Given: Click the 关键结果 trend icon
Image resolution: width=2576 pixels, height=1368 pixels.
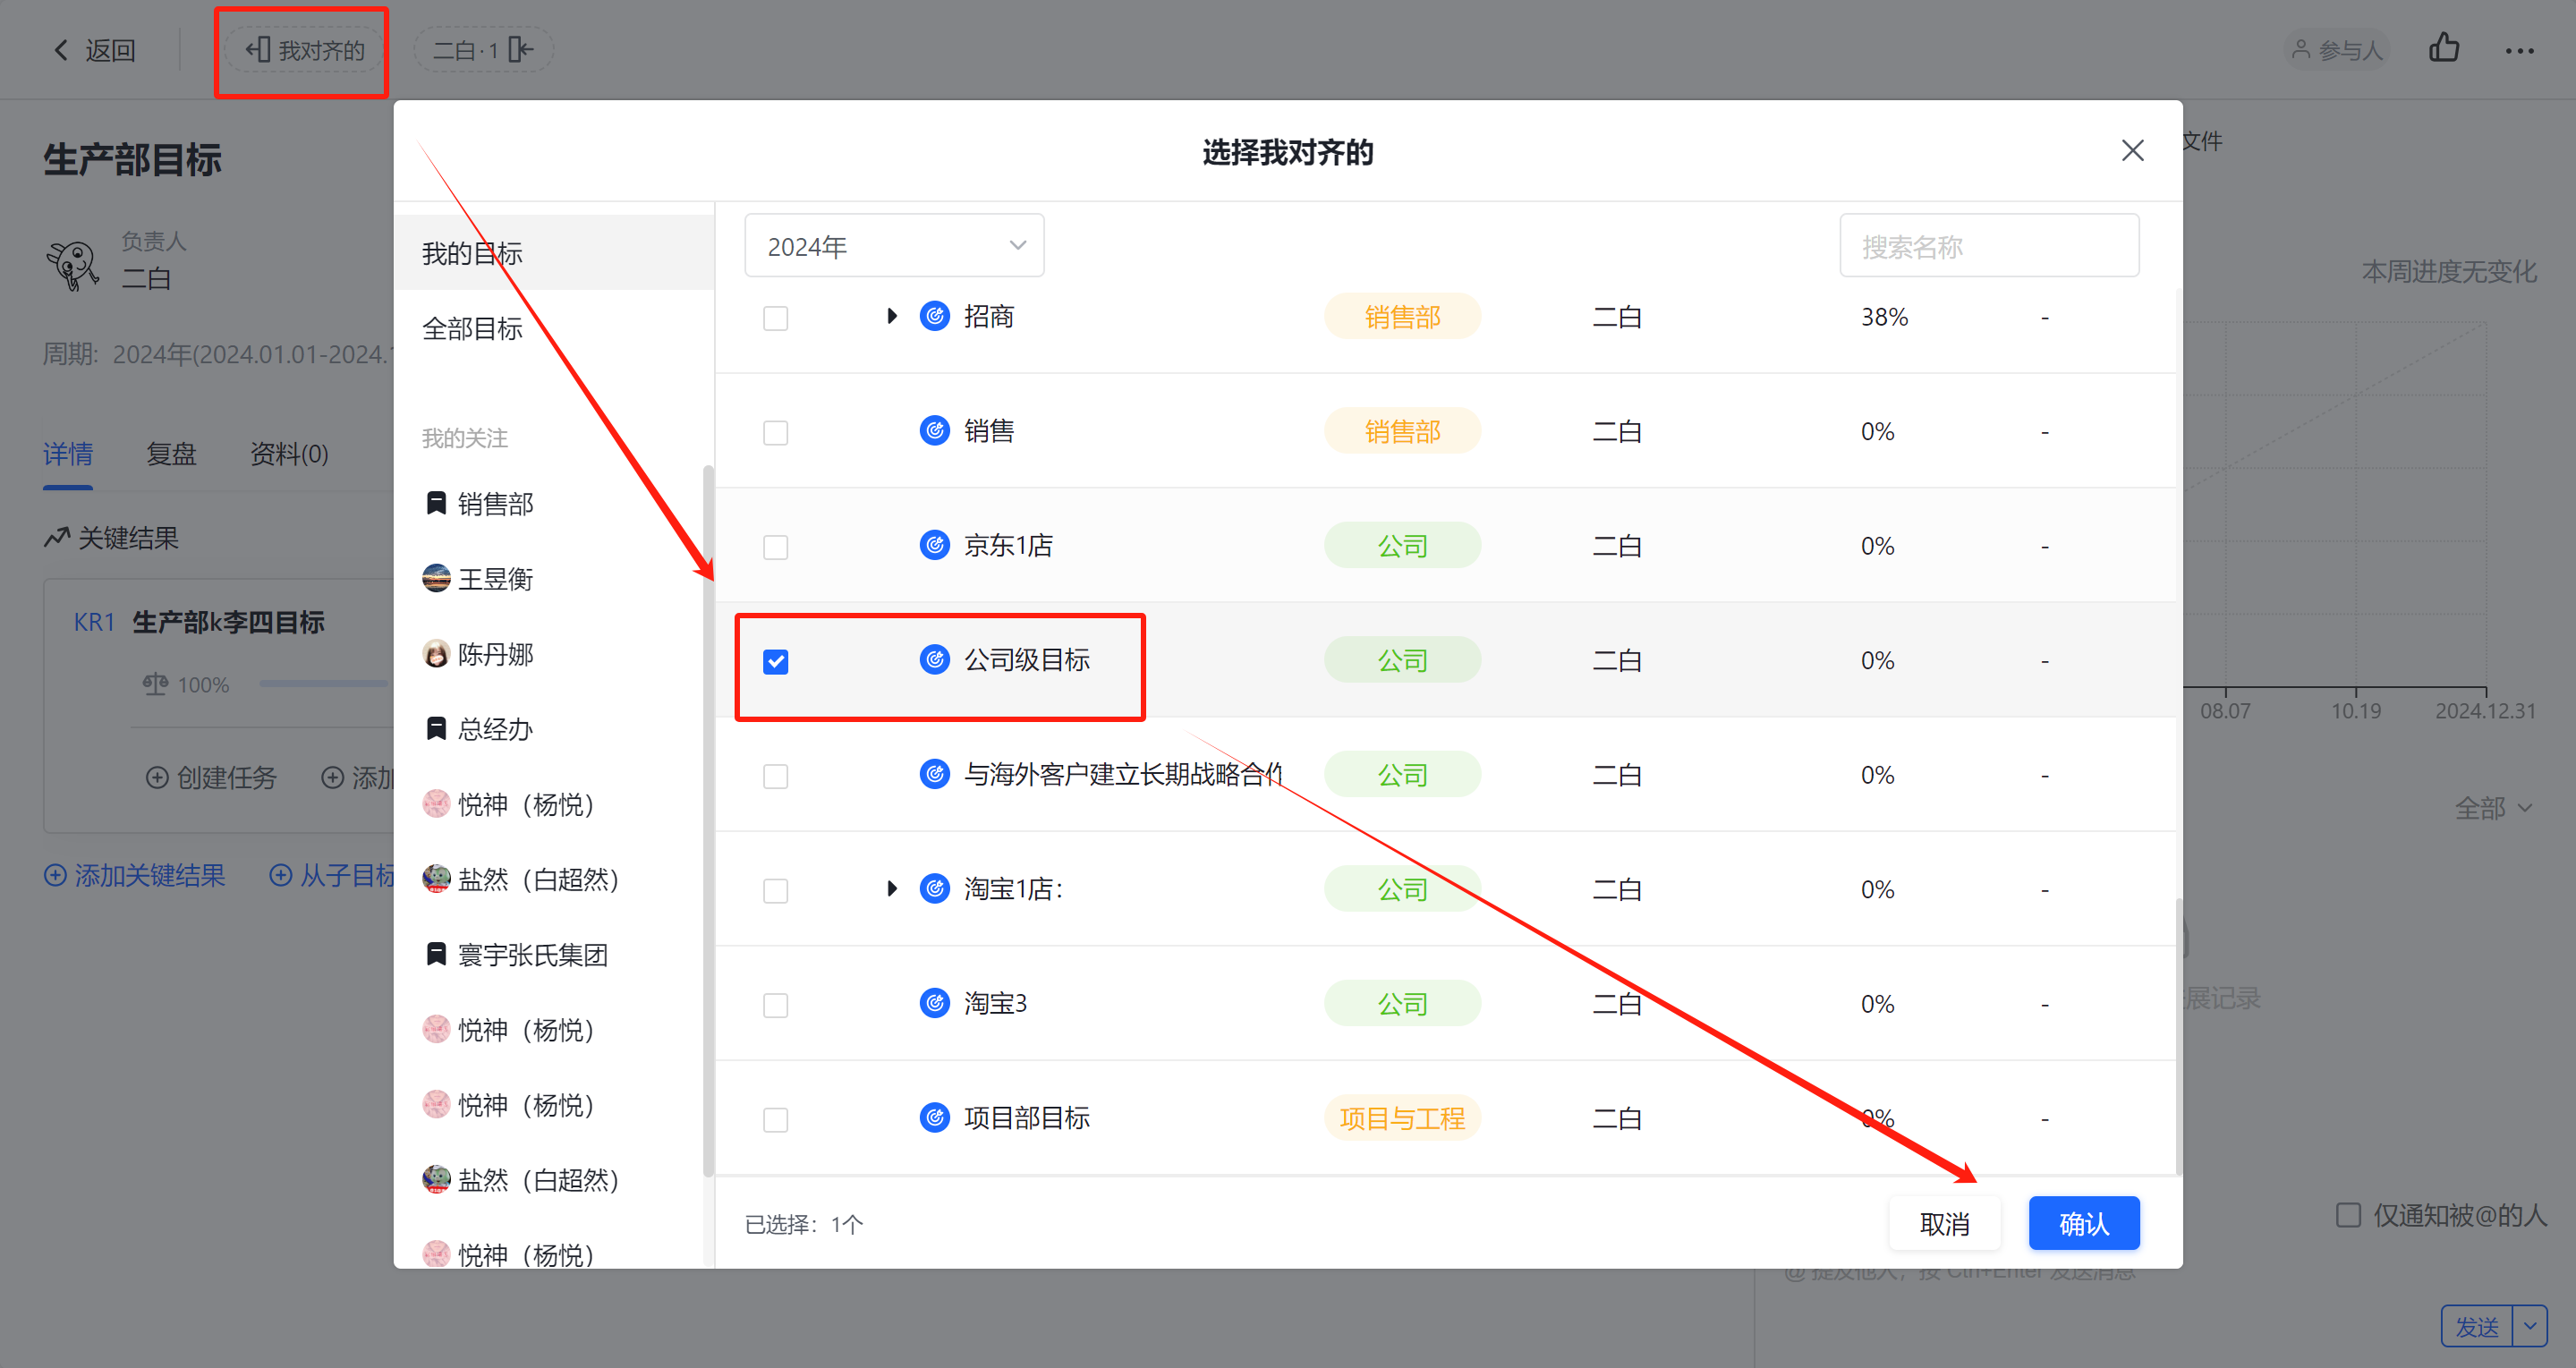Looking at the screenshot, I should pyautogui.click(x=57, y=537).
